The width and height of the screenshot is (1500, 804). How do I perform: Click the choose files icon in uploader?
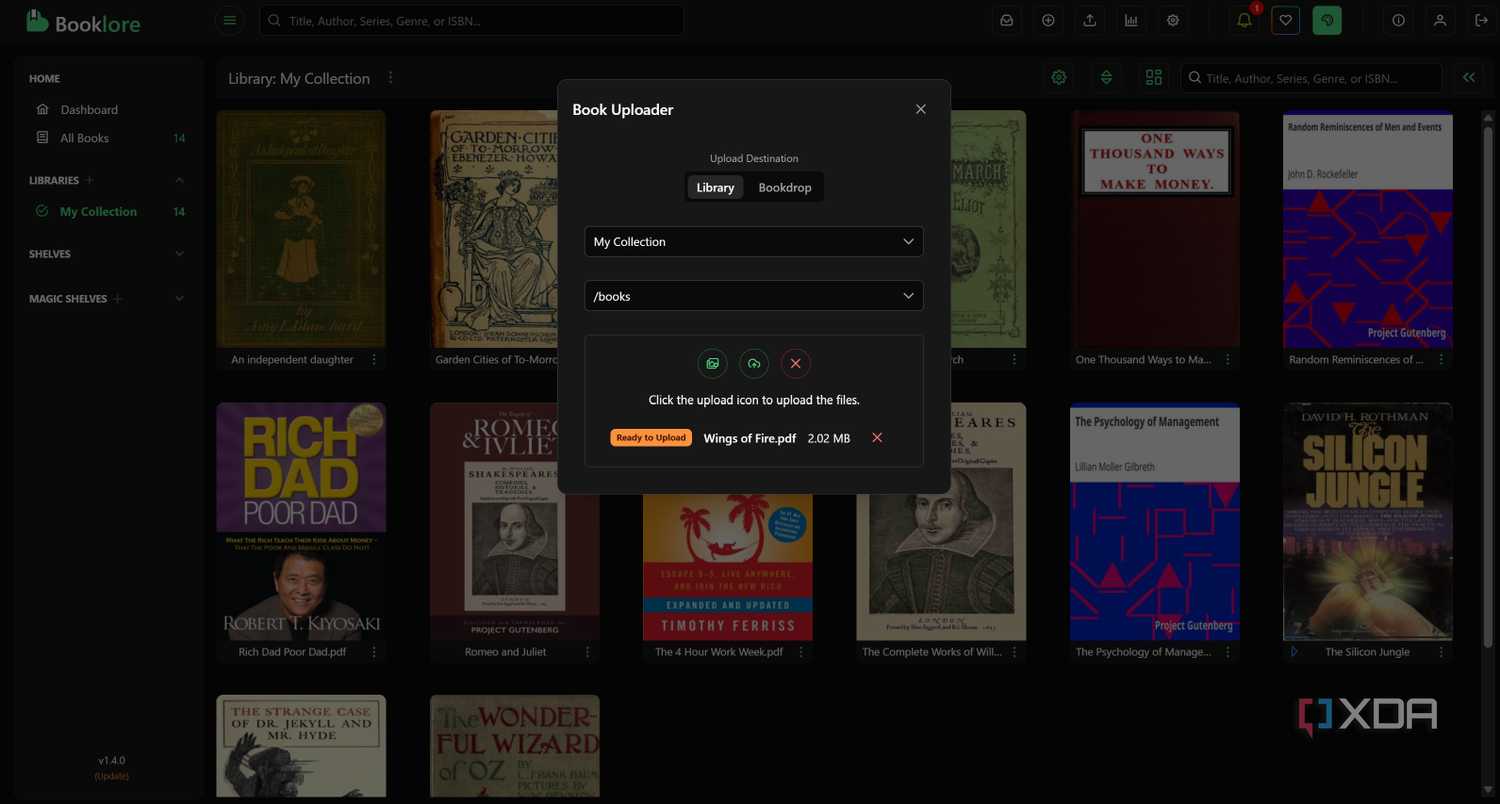coord(712,364)
